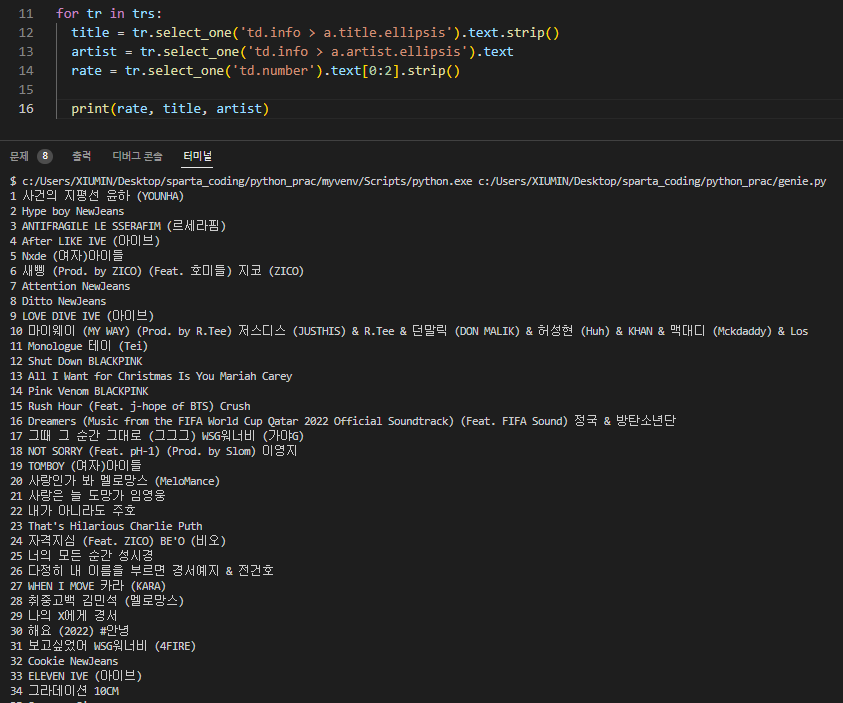The width and height of the screenshot is (843, 703).
Task: Click row '23 That's Hilarious Charlie Puth'
Action: point(106,526)
